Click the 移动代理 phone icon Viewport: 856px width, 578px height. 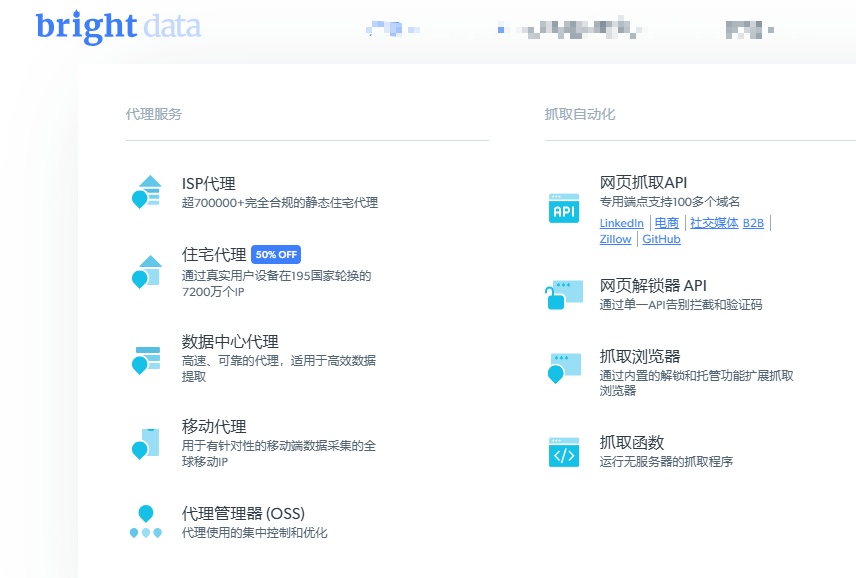click(x=146, y=443)
